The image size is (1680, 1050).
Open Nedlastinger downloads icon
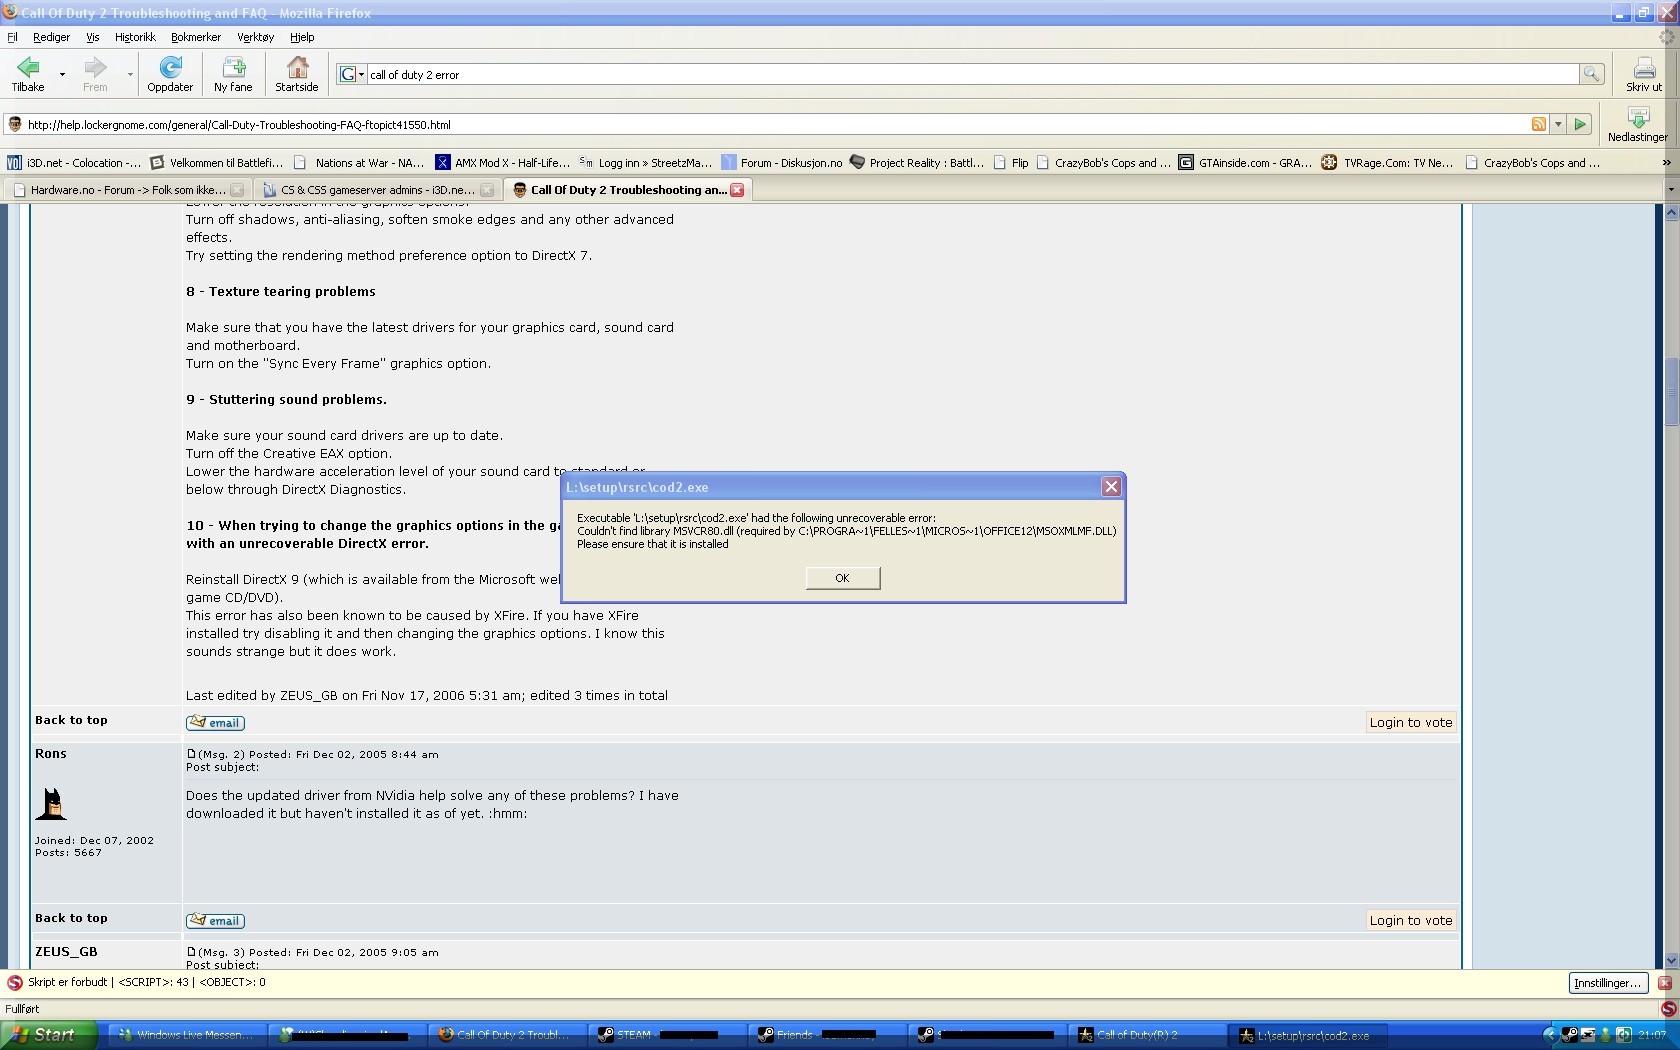[1638, 125]
